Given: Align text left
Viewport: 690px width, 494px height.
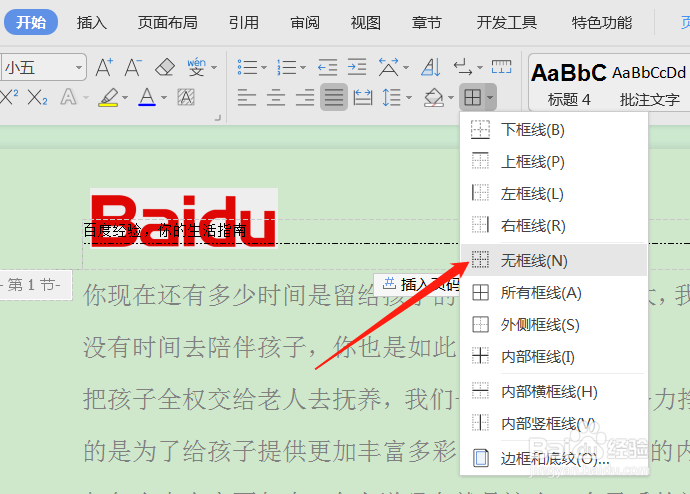Looking at the screenshot, I should 246,97.
